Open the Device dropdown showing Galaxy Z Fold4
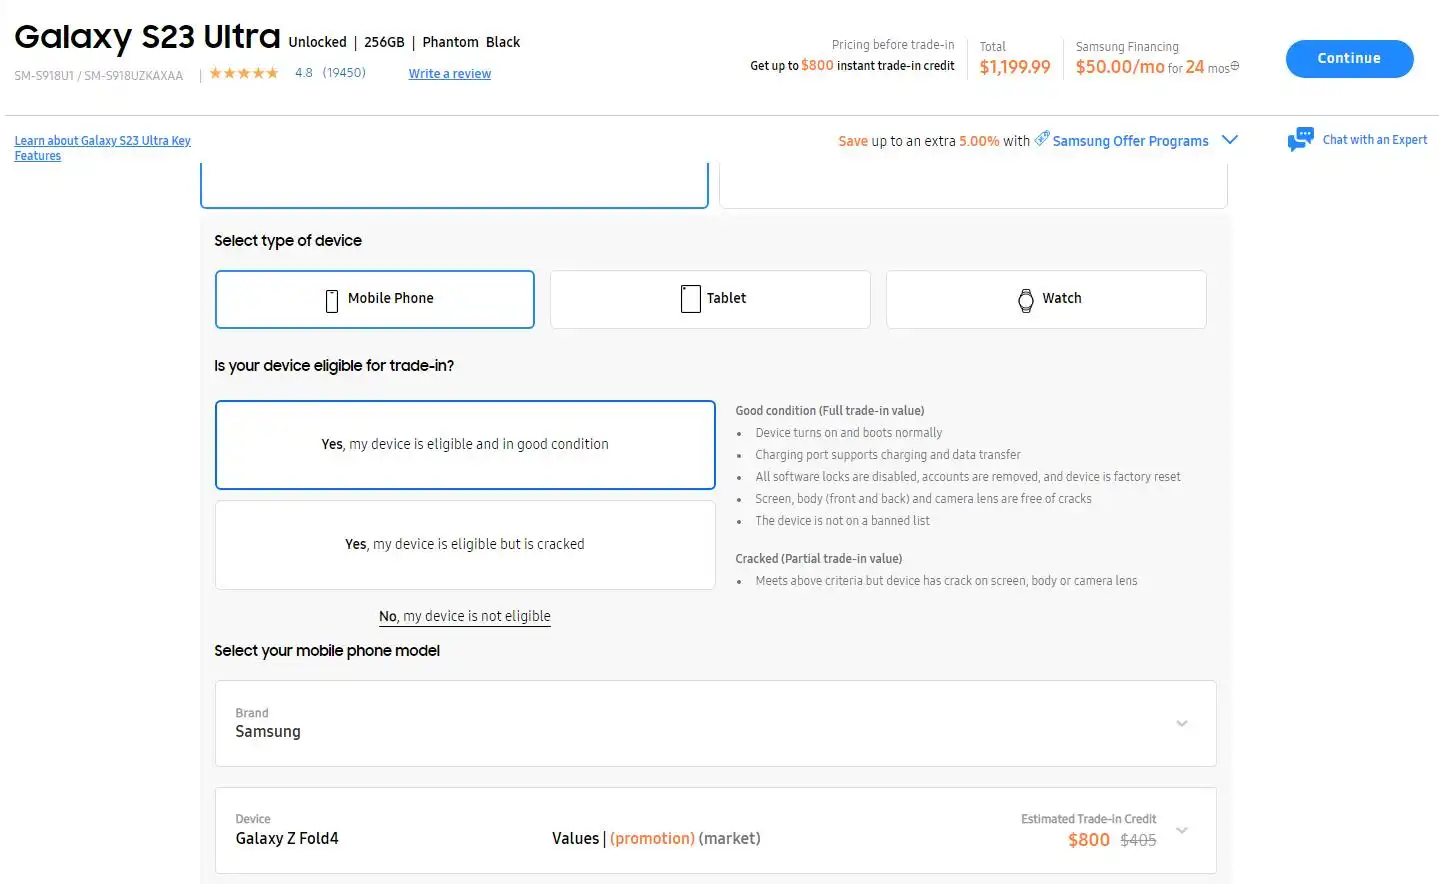The height and width of the screenshot is (884, 1439). pos(715,830)
